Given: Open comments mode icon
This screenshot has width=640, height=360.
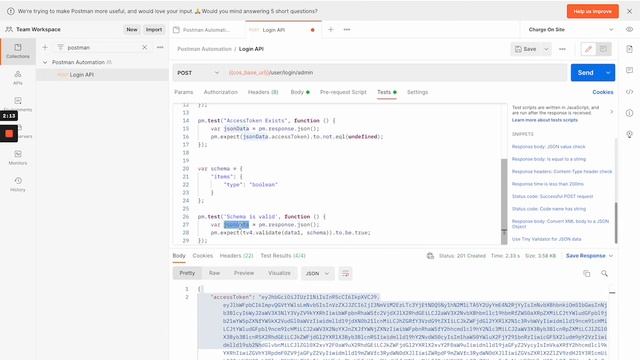Looking at the screenshot, I should click(x=603, y=49).
